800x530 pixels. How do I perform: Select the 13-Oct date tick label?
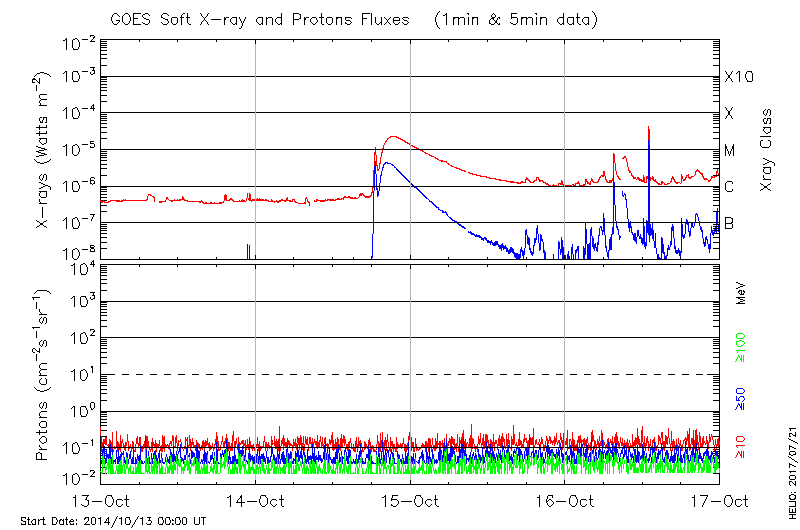click(101, 500)
